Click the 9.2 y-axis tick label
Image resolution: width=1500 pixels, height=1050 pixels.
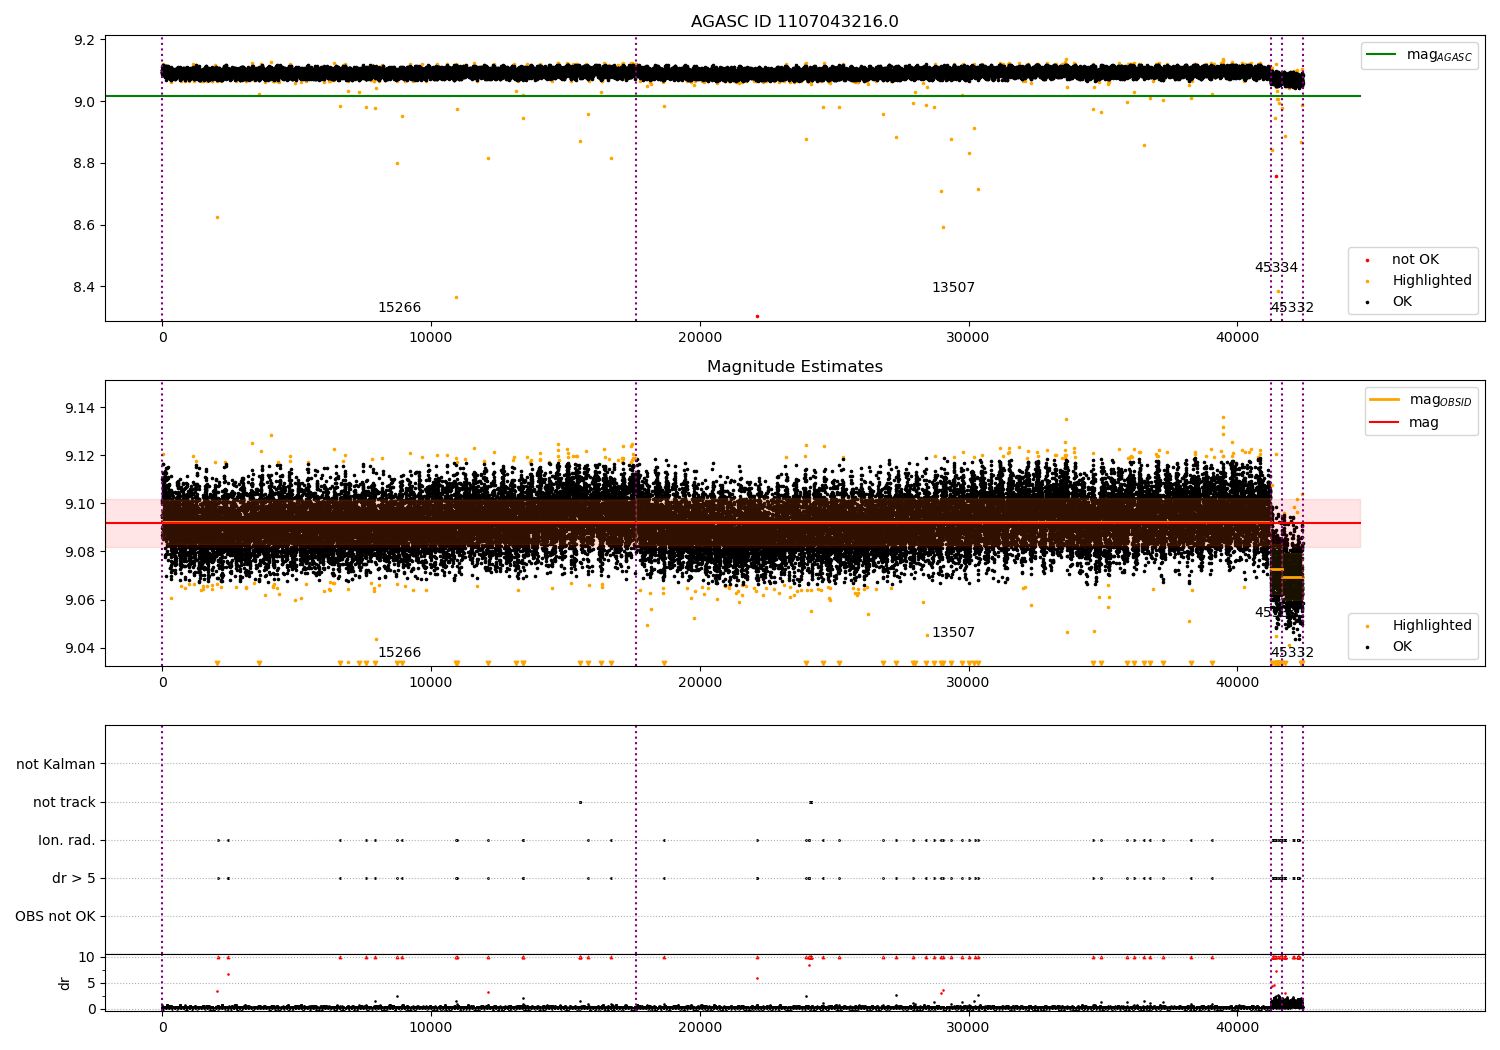(x=85, y=40)
